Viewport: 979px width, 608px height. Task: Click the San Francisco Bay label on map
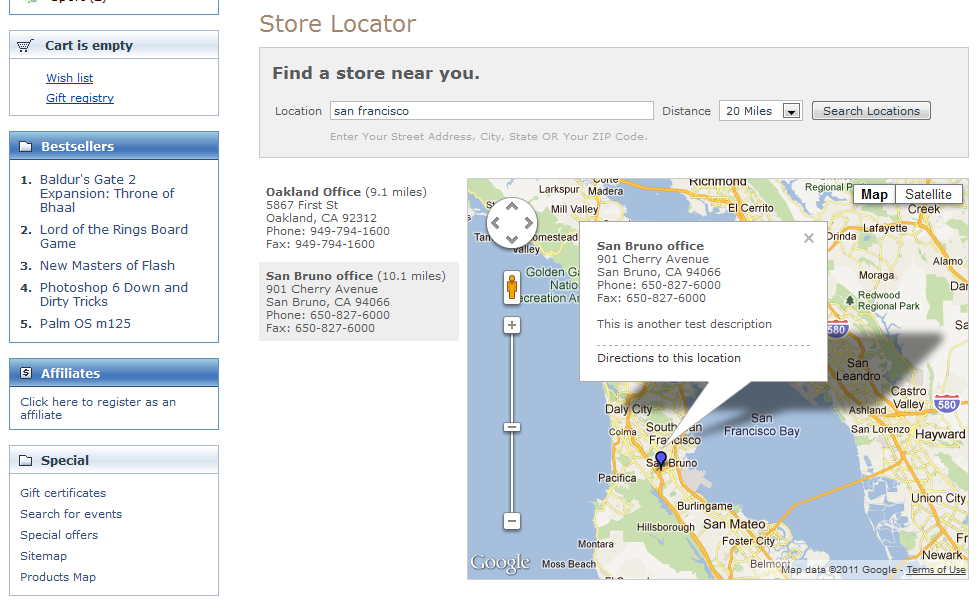pos(762,424)
